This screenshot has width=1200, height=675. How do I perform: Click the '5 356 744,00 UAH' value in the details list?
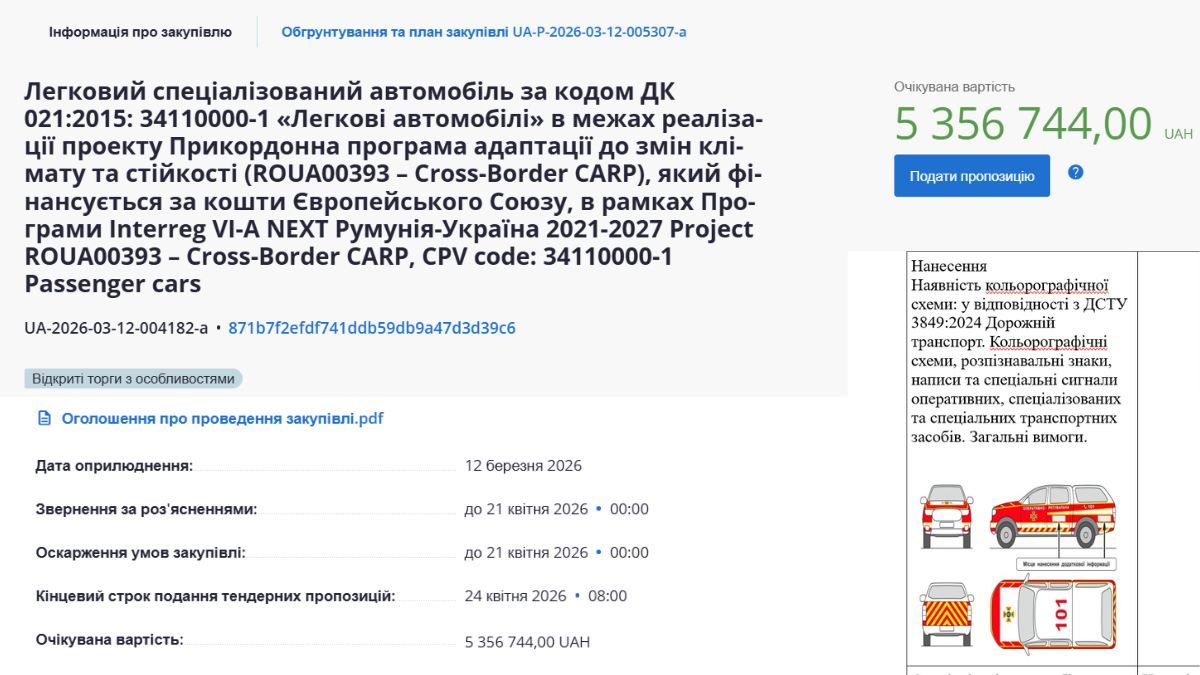point(527,641)
